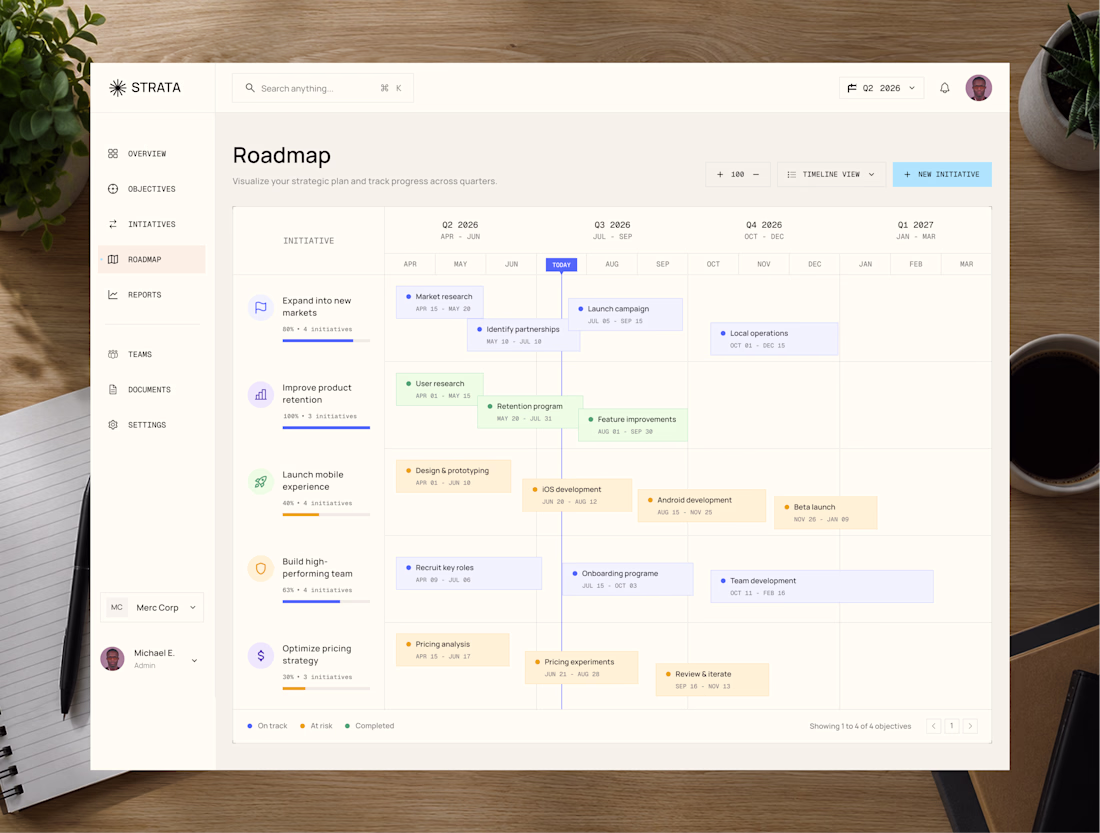Open the Pricing experiments task bar

tap(582, 667)
